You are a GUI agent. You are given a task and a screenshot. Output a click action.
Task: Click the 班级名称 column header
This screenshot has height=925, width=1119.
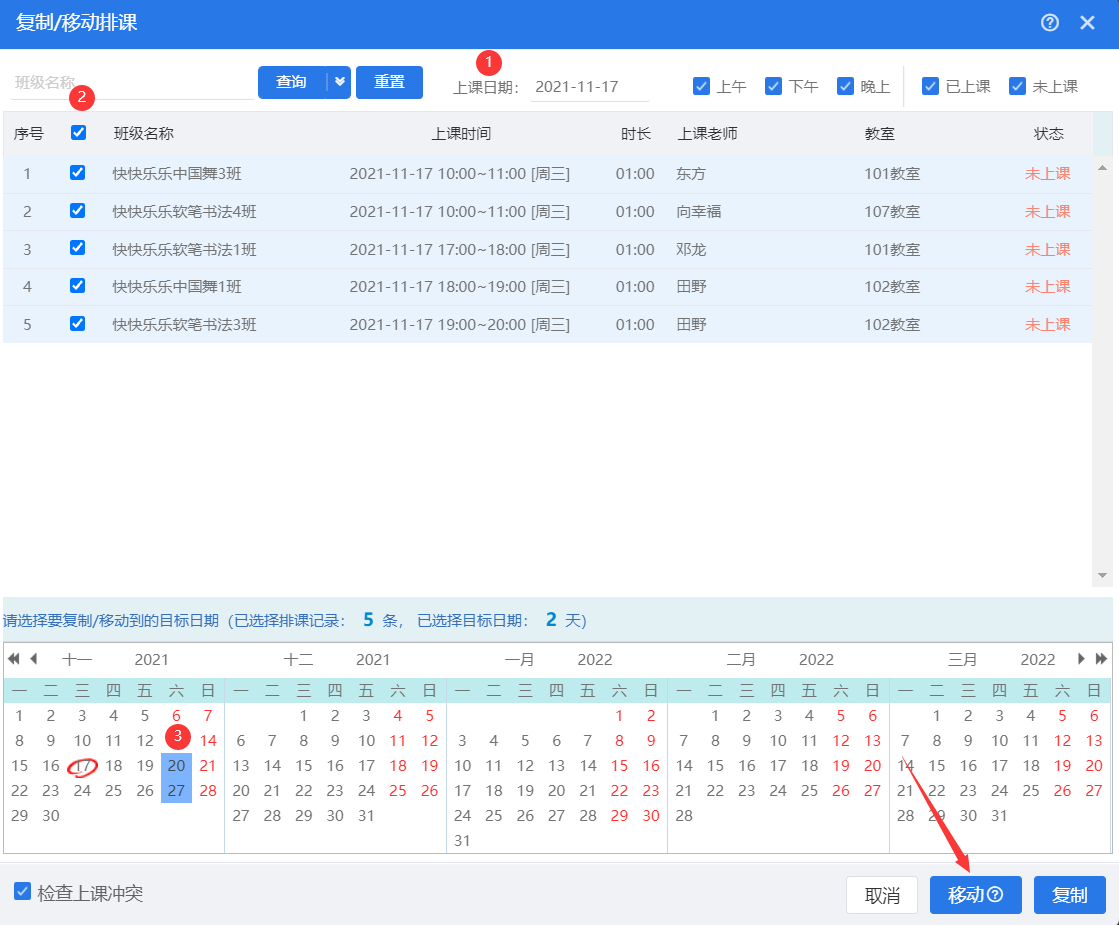[x=143, y=133]
